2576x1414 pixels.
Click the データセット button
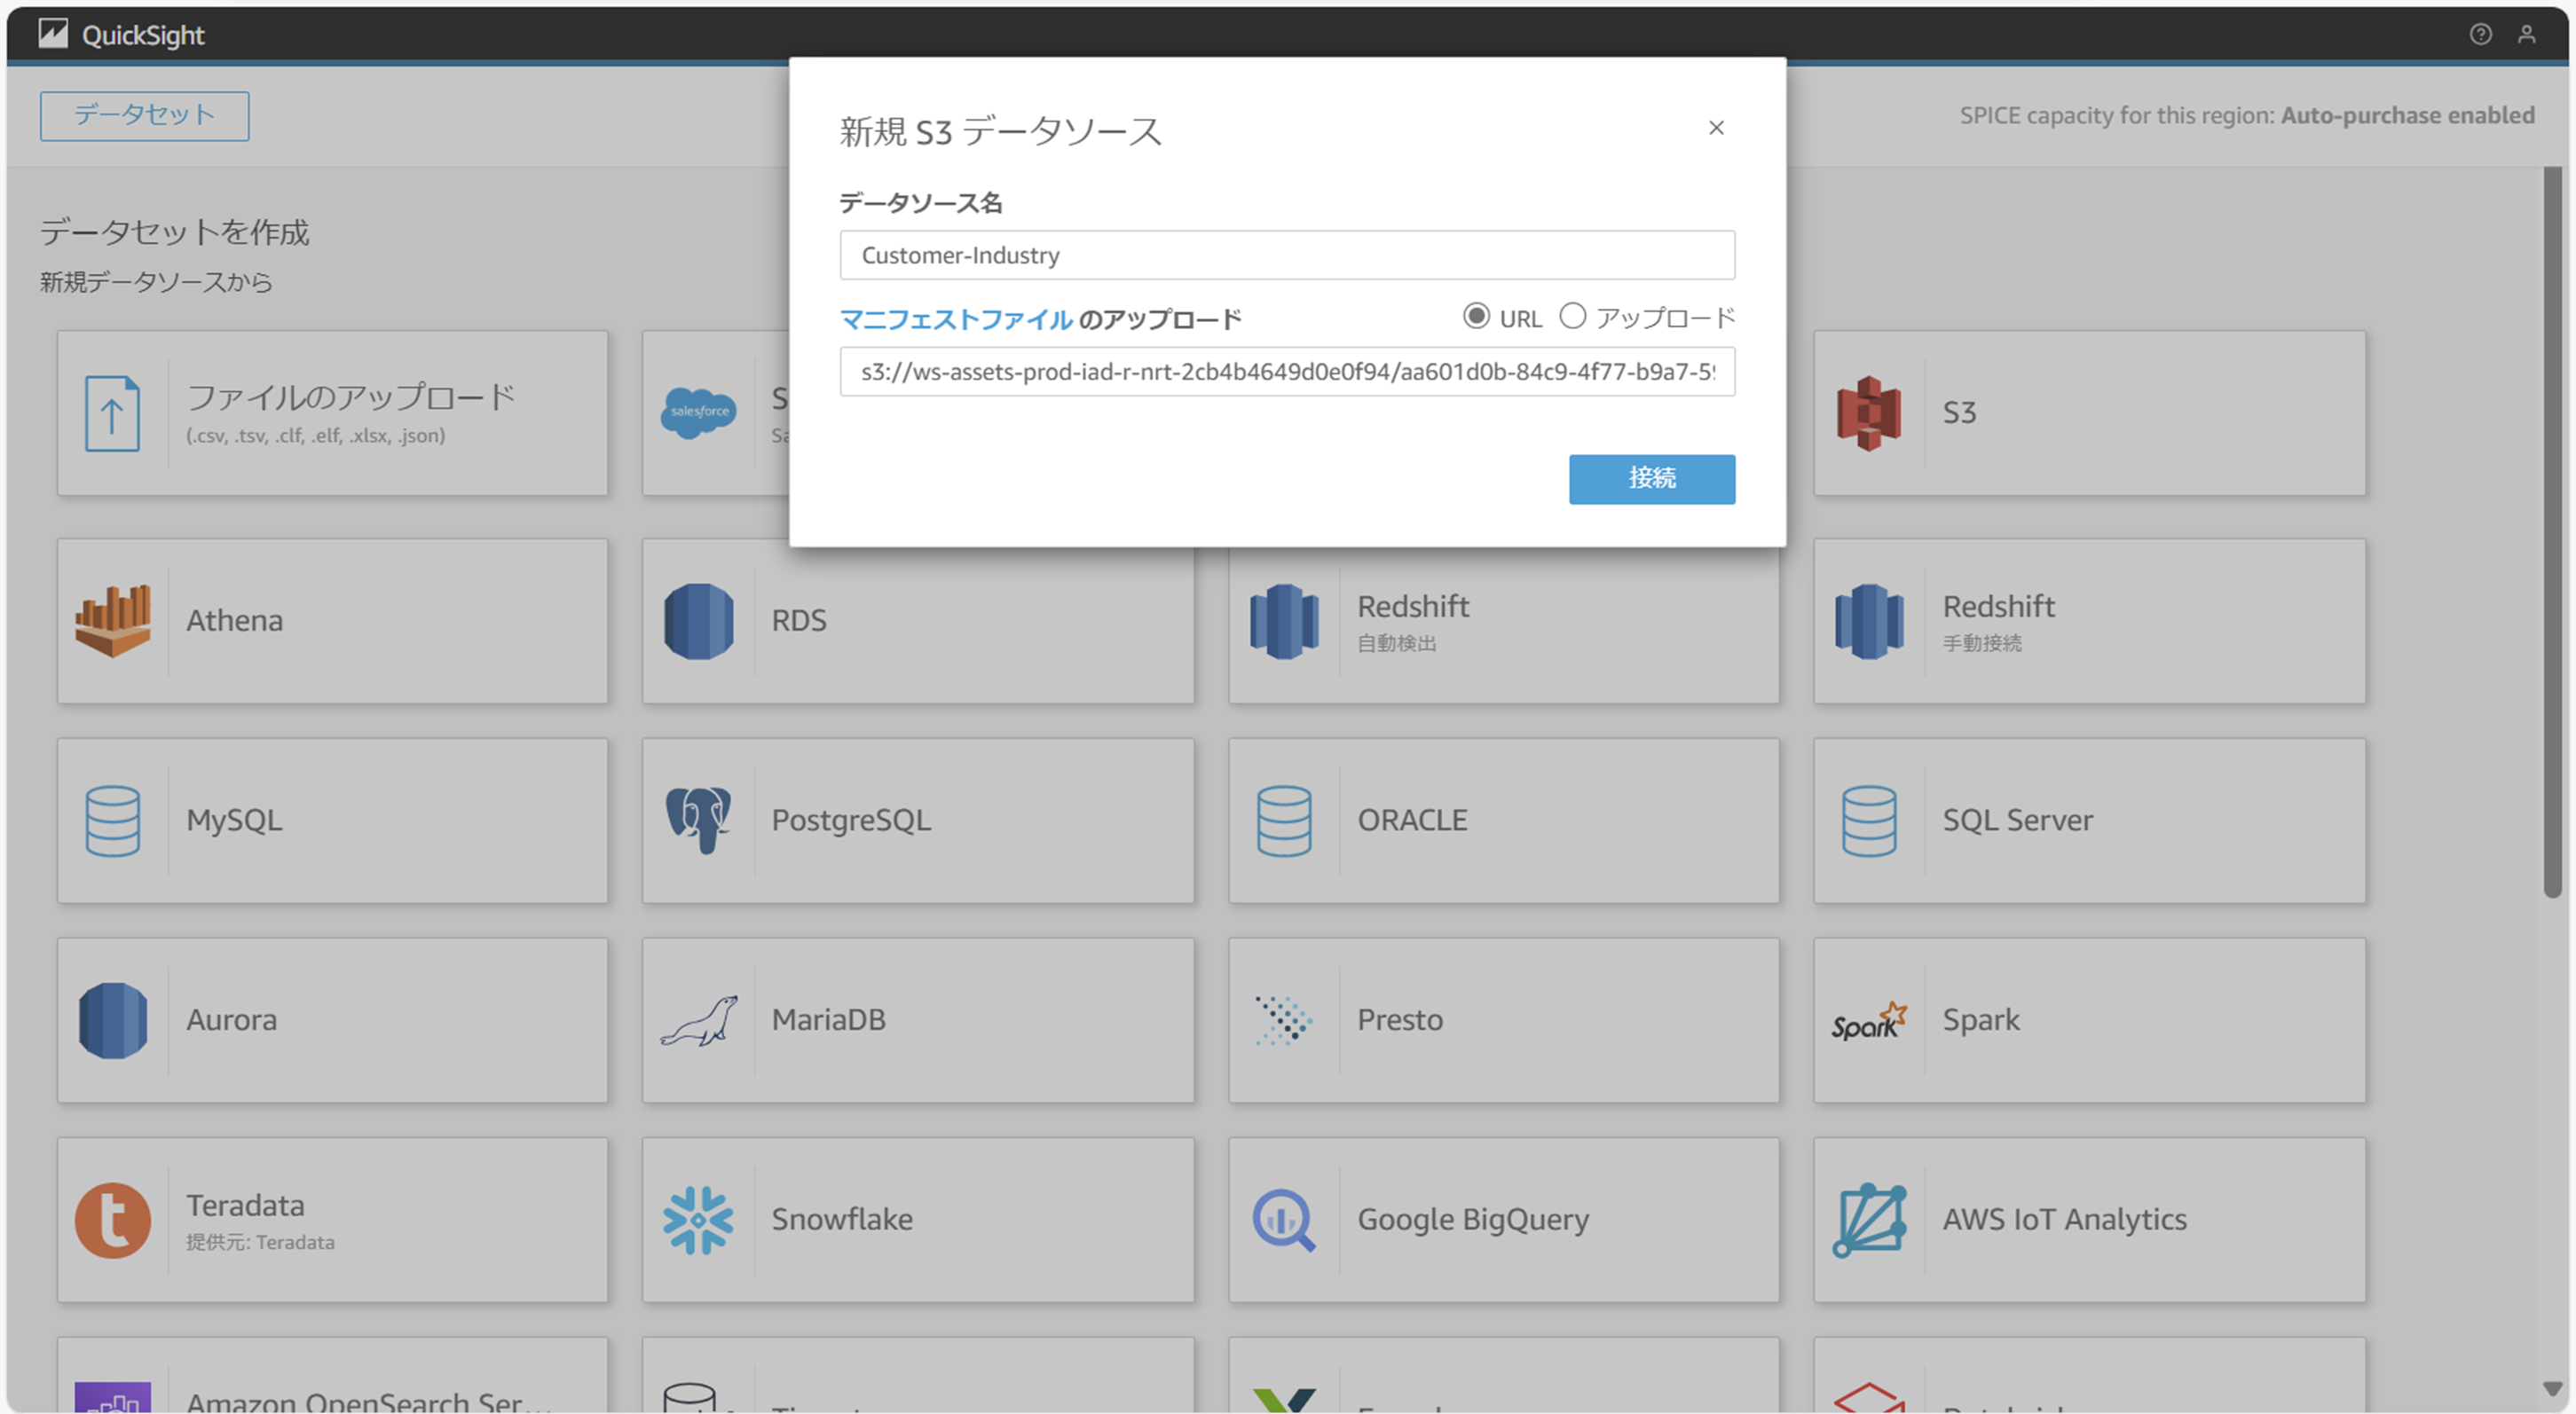click(145, 116)
